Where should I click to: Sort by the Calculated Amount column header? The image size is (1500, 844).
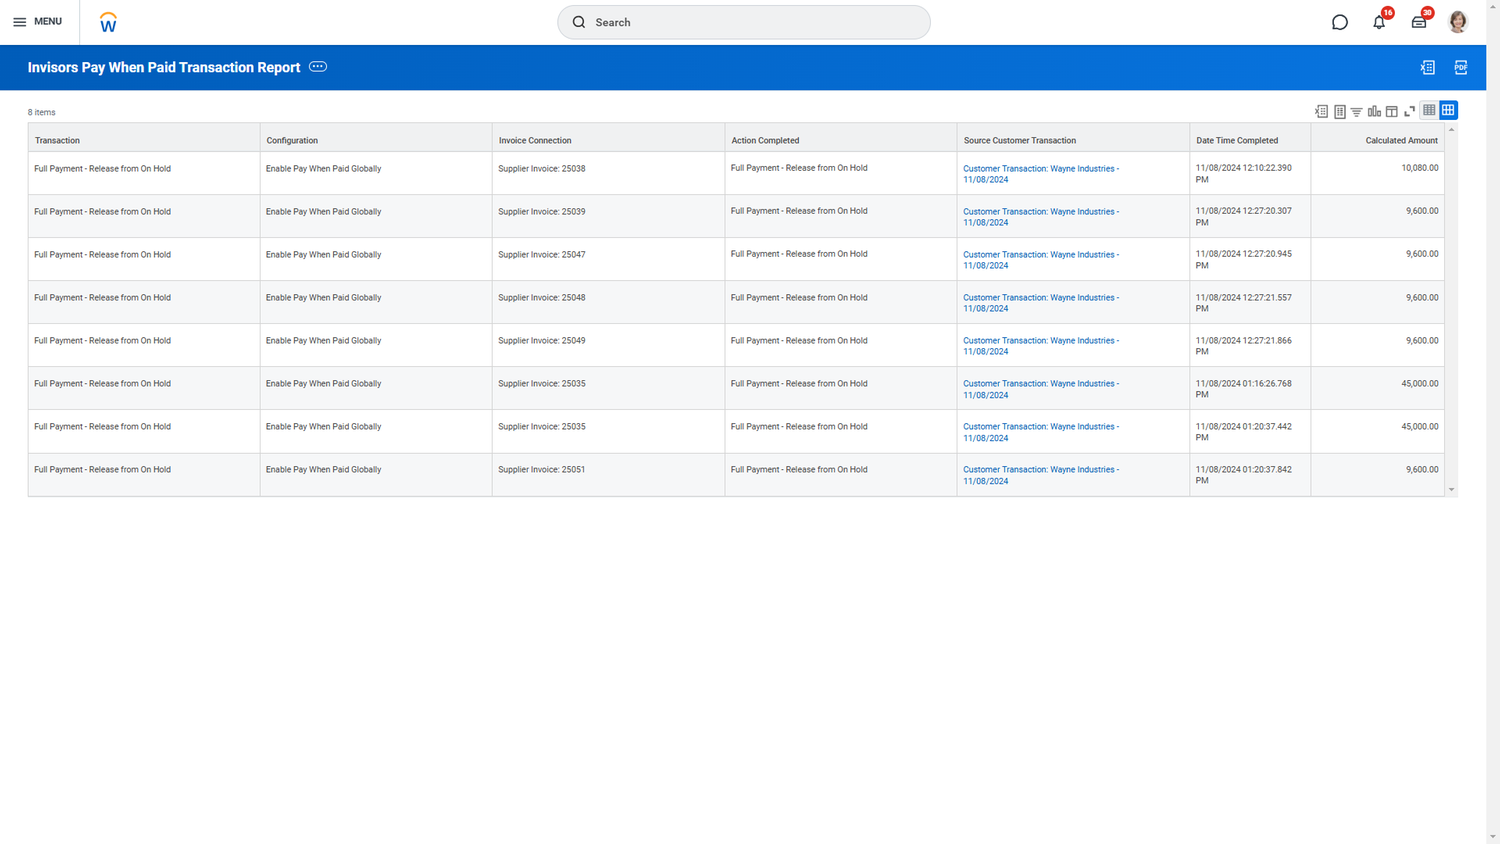[1401, 140]
